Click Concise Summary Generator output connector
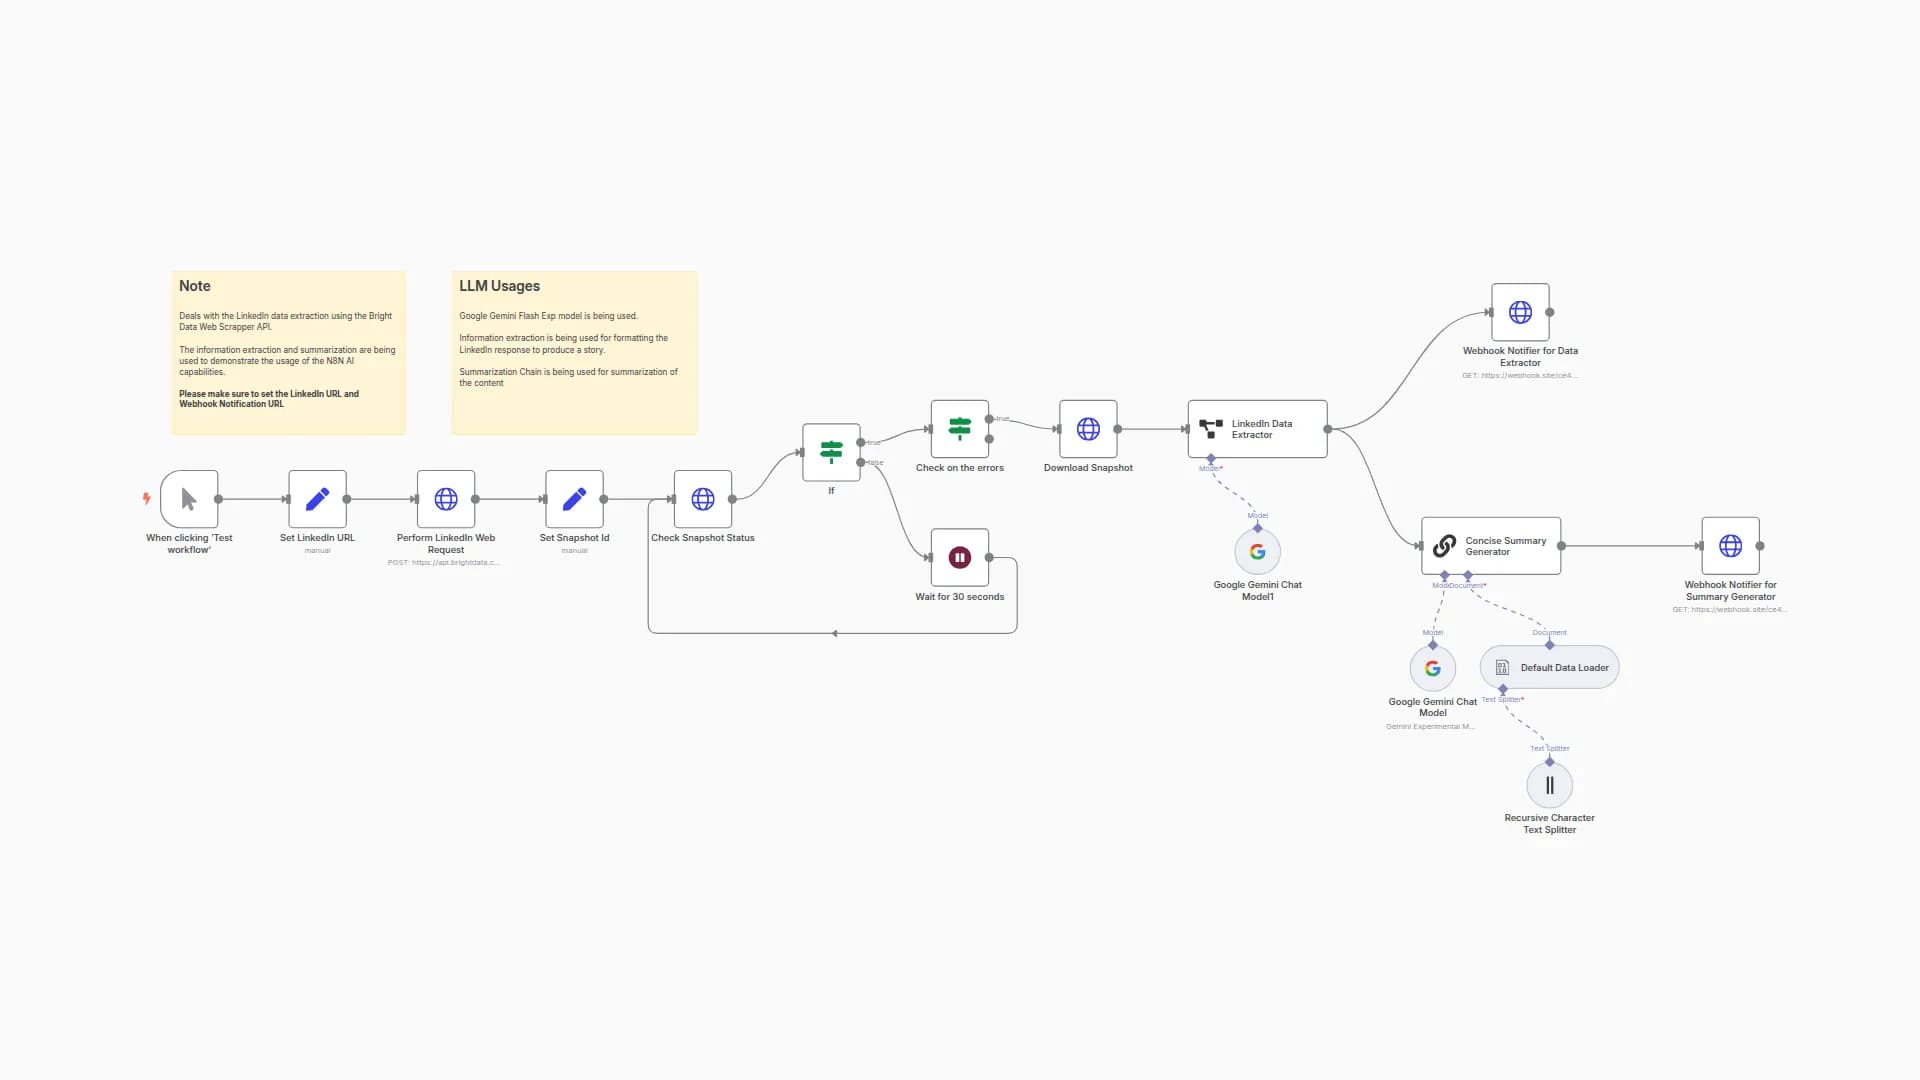Viewport: 1920px width, 1080px height. click(1561, 546)
